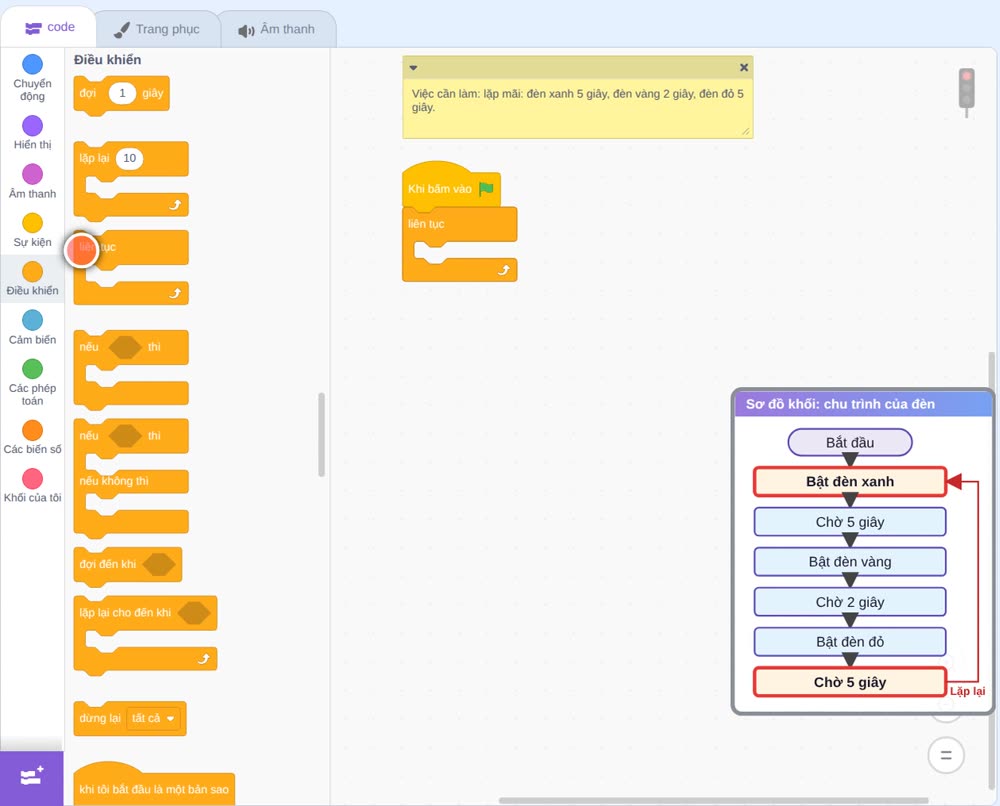
Task: Select the Cảm biến category circle
Action: (x=33, y=320)
